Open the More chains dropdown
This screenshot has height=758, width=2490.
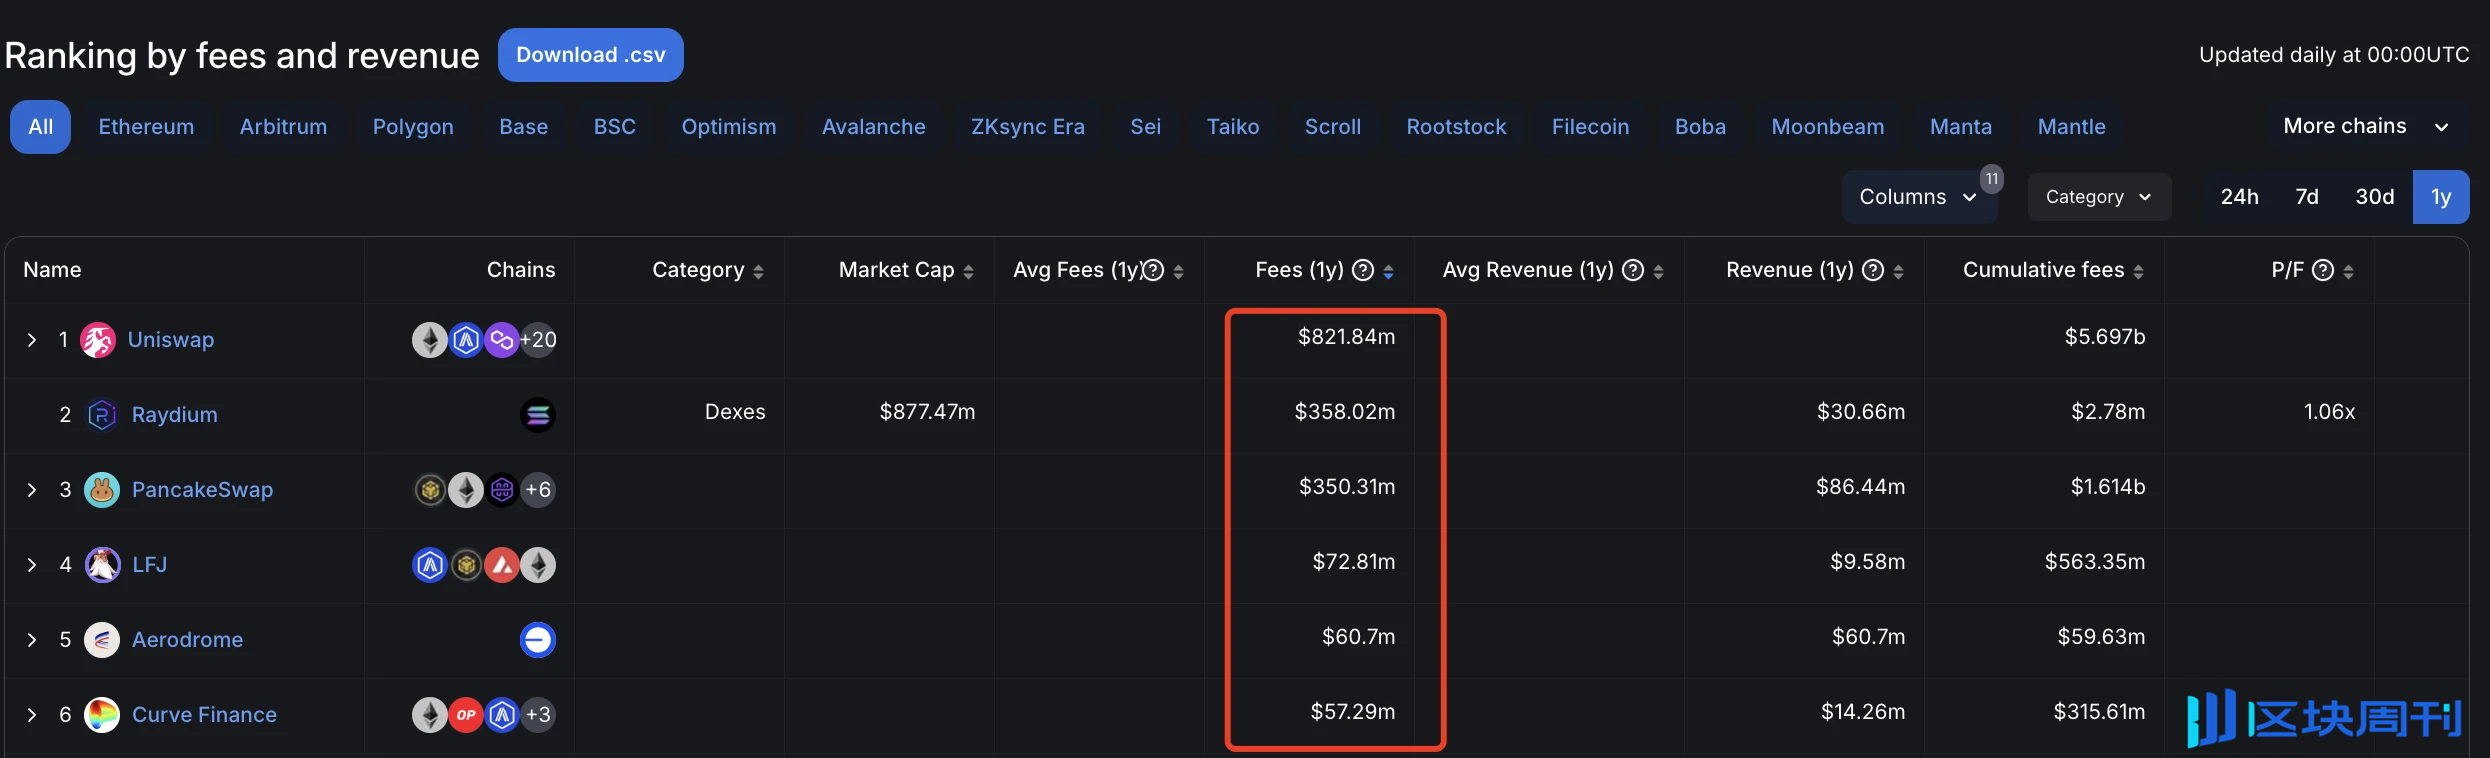pyautogui.click(x=2366, y=126)
